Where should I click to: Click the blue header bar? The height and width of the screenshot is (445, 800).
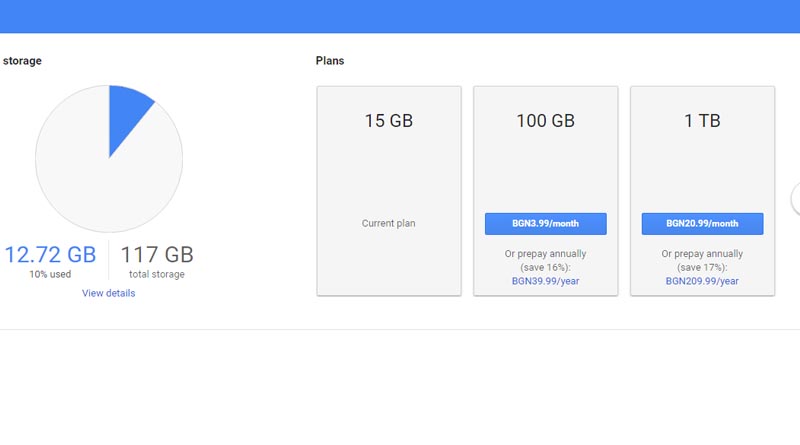click(400, 16)
